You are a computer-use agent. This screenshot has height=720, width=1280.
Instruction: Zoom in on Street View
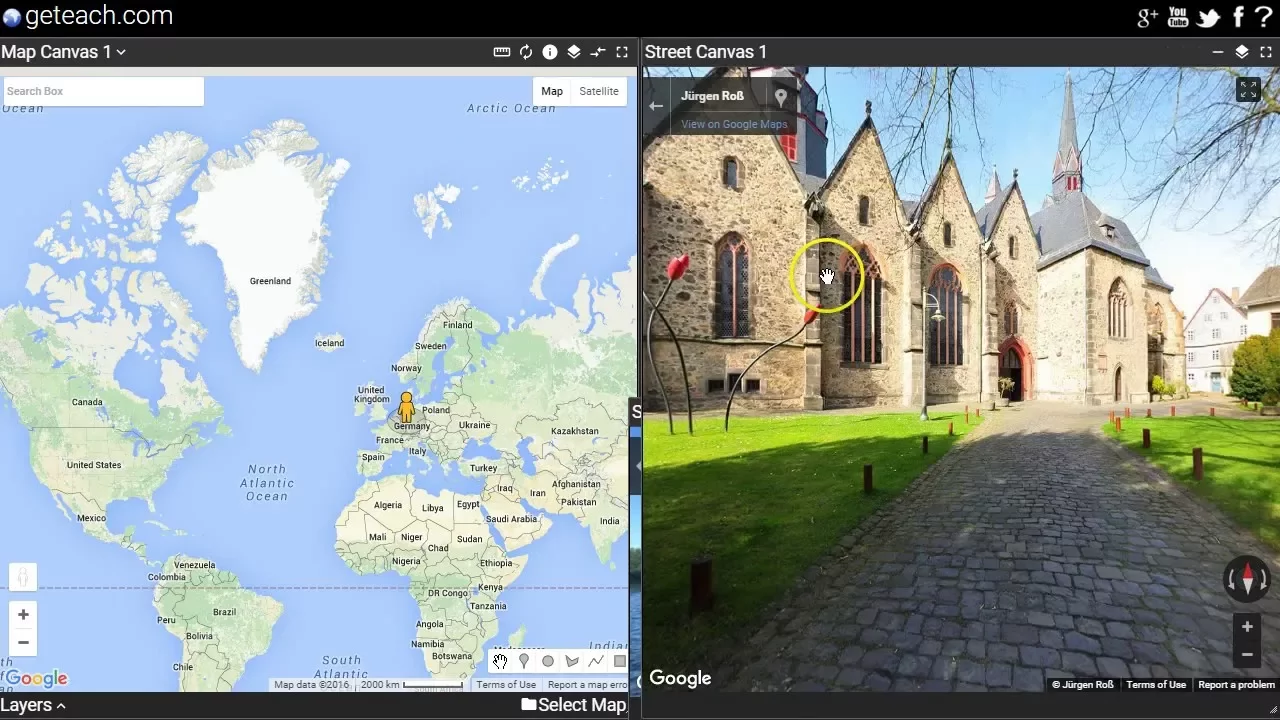(1247, 627)
